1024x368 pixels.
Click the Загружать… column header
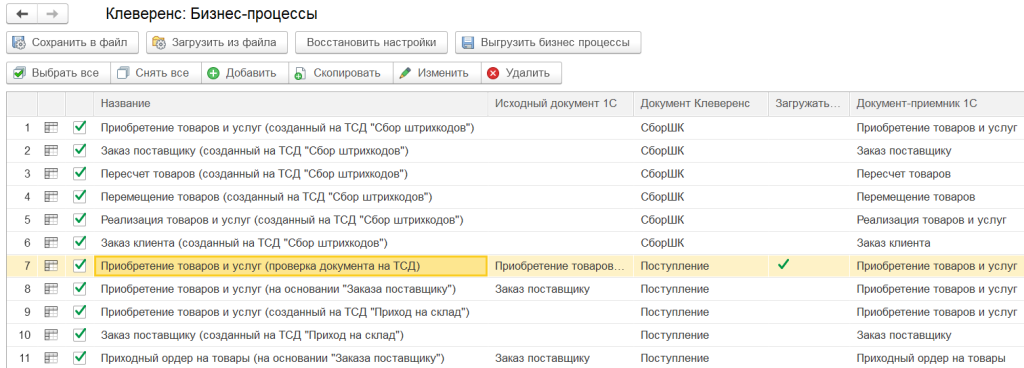coord(808,104)
